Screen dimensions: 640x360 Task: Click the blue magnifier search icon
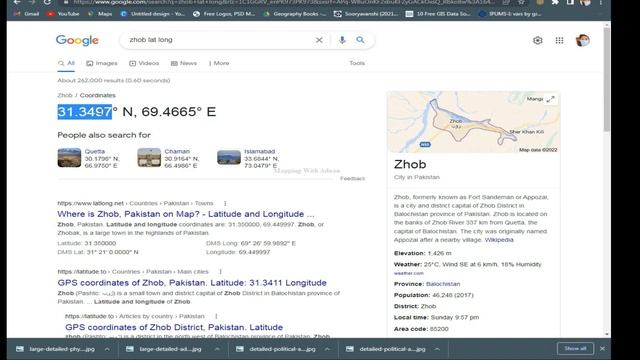pyautogui.click(x=360, y=40)
